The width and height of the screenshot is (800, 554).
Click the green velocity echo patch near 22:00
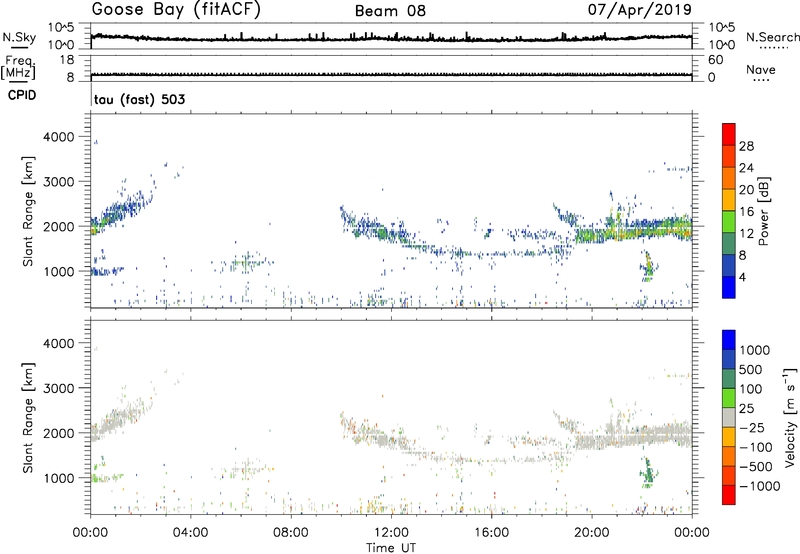[648, 473]
